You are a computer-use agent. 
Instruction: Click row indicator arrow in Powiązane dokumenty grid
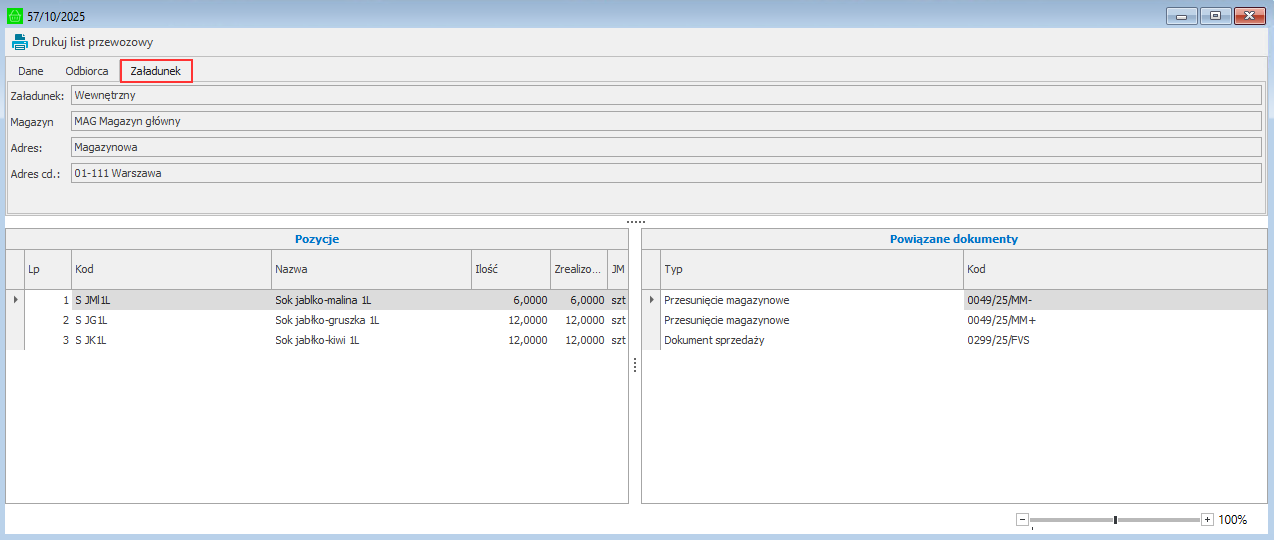(x=651, y=299)
